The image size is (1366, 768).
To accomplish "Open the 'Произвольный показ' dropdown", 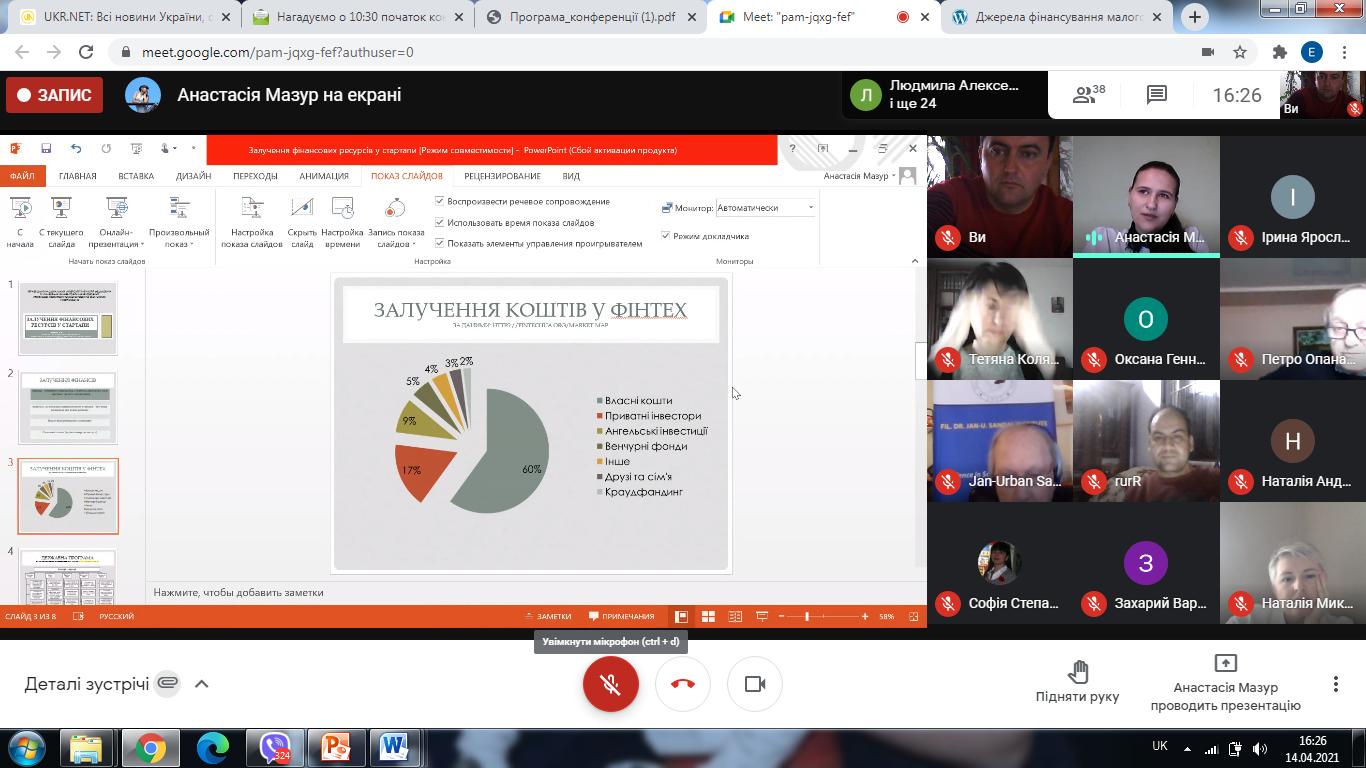I will (x=179, y=222).
